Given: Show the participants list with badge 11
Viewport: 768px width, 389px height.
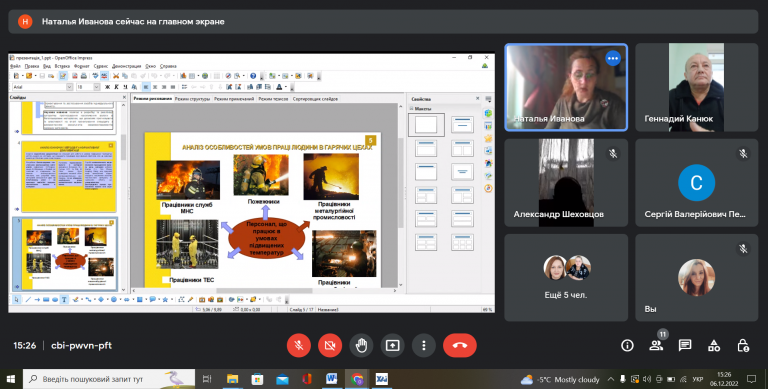Looking at the screenshot, I should 656,344.
